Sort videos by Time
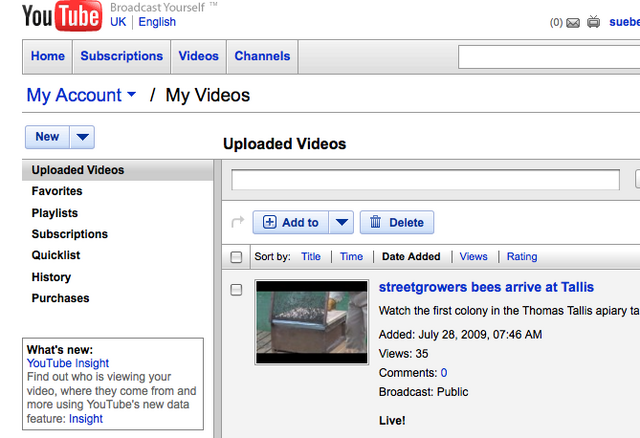The height and width of the screenshot is (438, 640). tap(351, 257)
